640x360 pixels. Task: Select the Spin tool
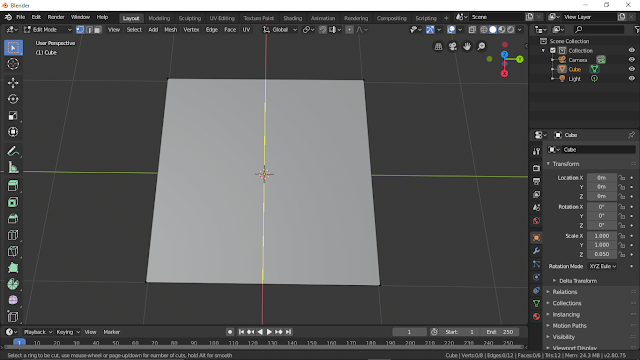click(13, 284)
